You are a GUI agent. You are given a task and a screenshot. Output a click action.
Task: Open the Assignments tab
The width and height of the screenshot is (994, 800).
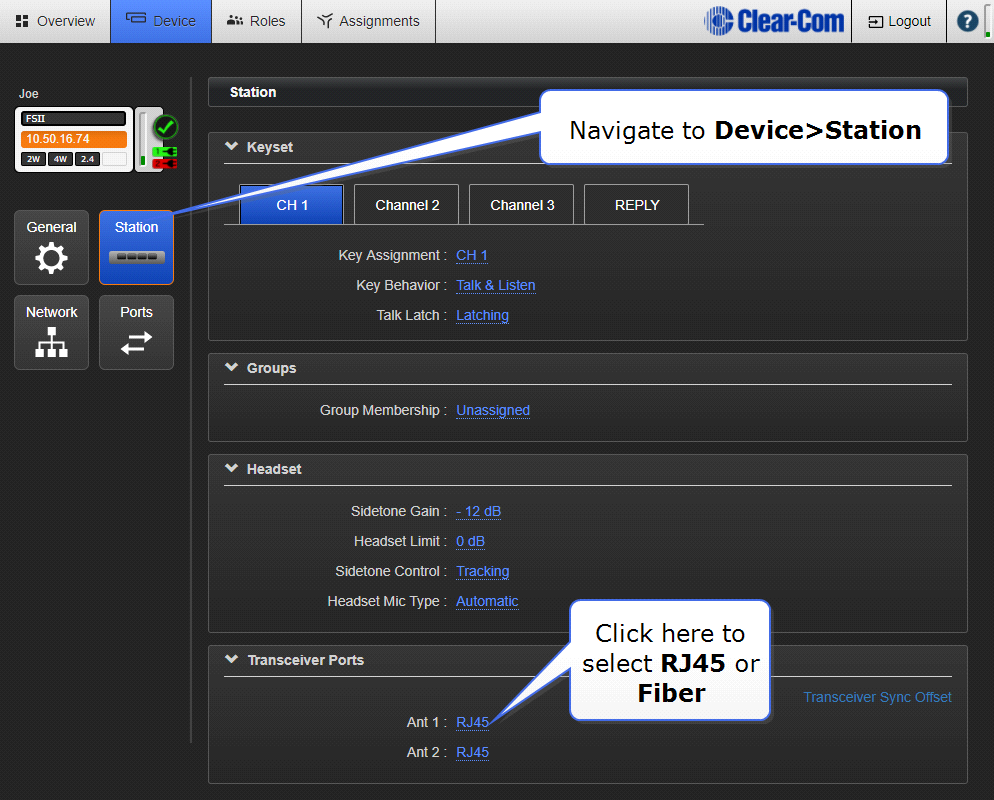coord(368,21)
